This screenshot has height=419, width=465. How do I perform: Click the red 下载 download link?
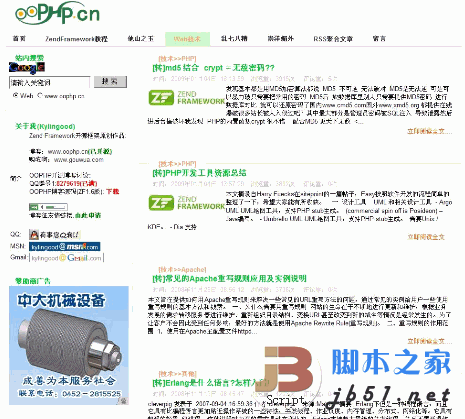click(113, 192)
